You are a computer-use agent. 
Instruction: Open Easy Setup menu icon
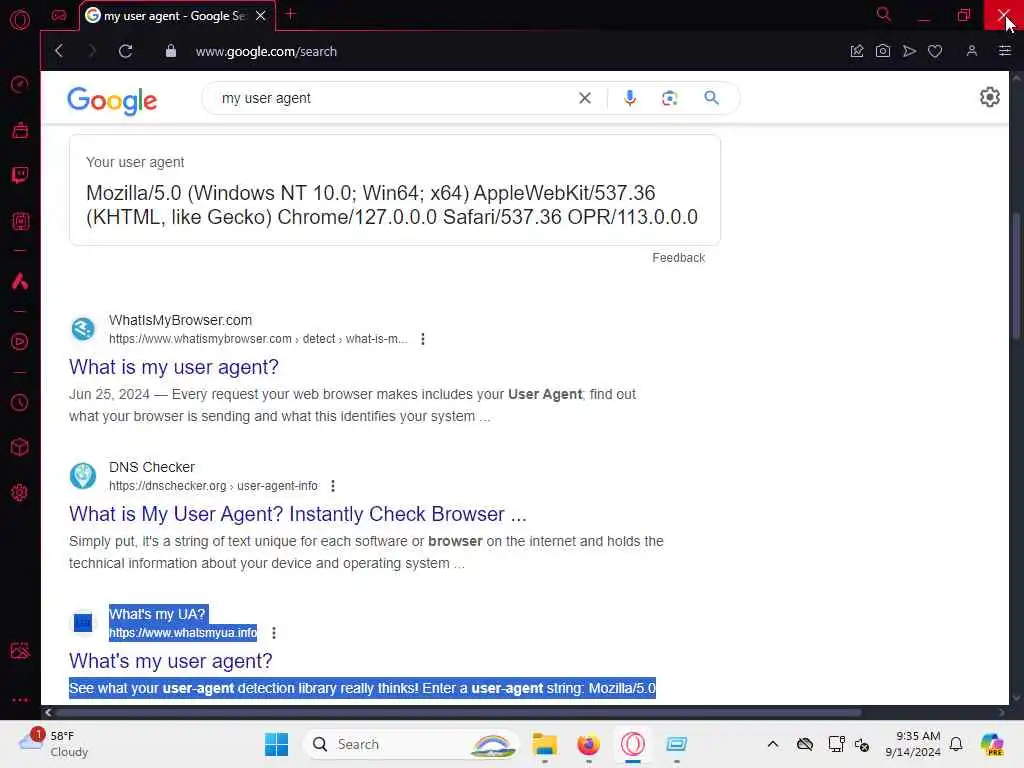point(1005,51)
